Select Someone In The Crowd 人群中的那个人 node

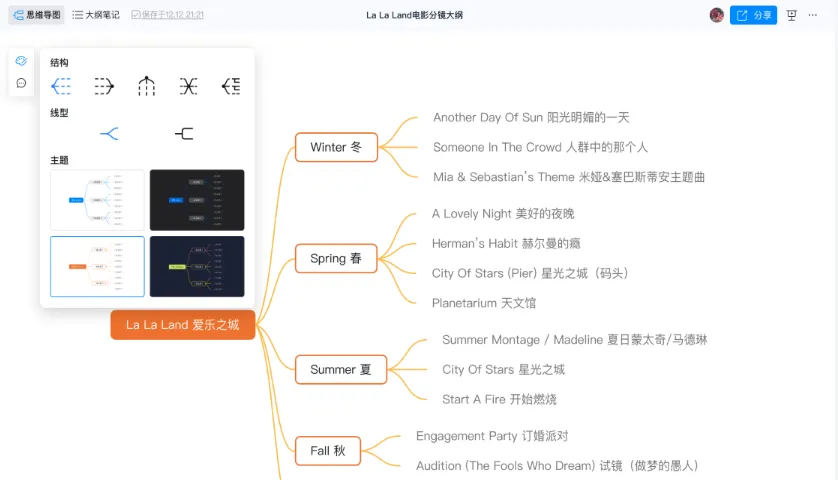pos(540,147)
